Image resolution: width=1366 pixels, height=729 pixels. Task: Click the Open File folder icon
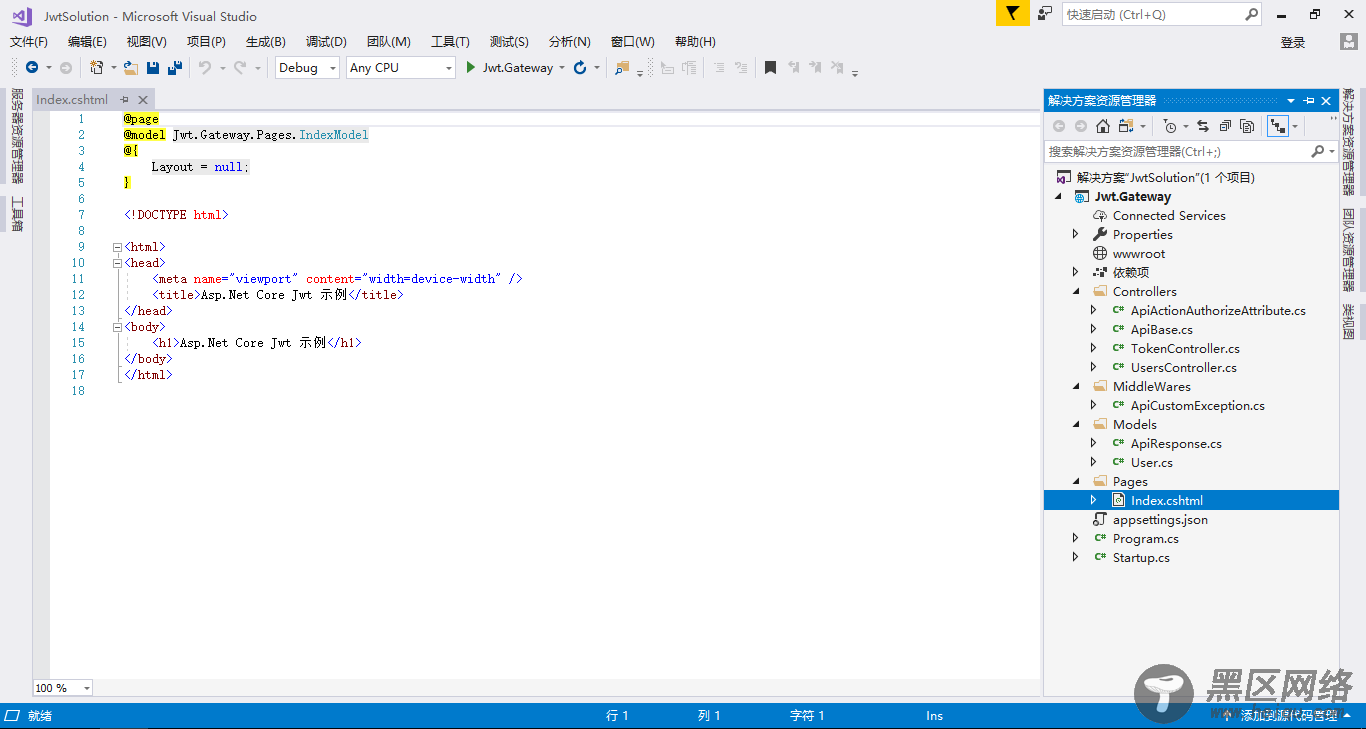coord(131,68)
